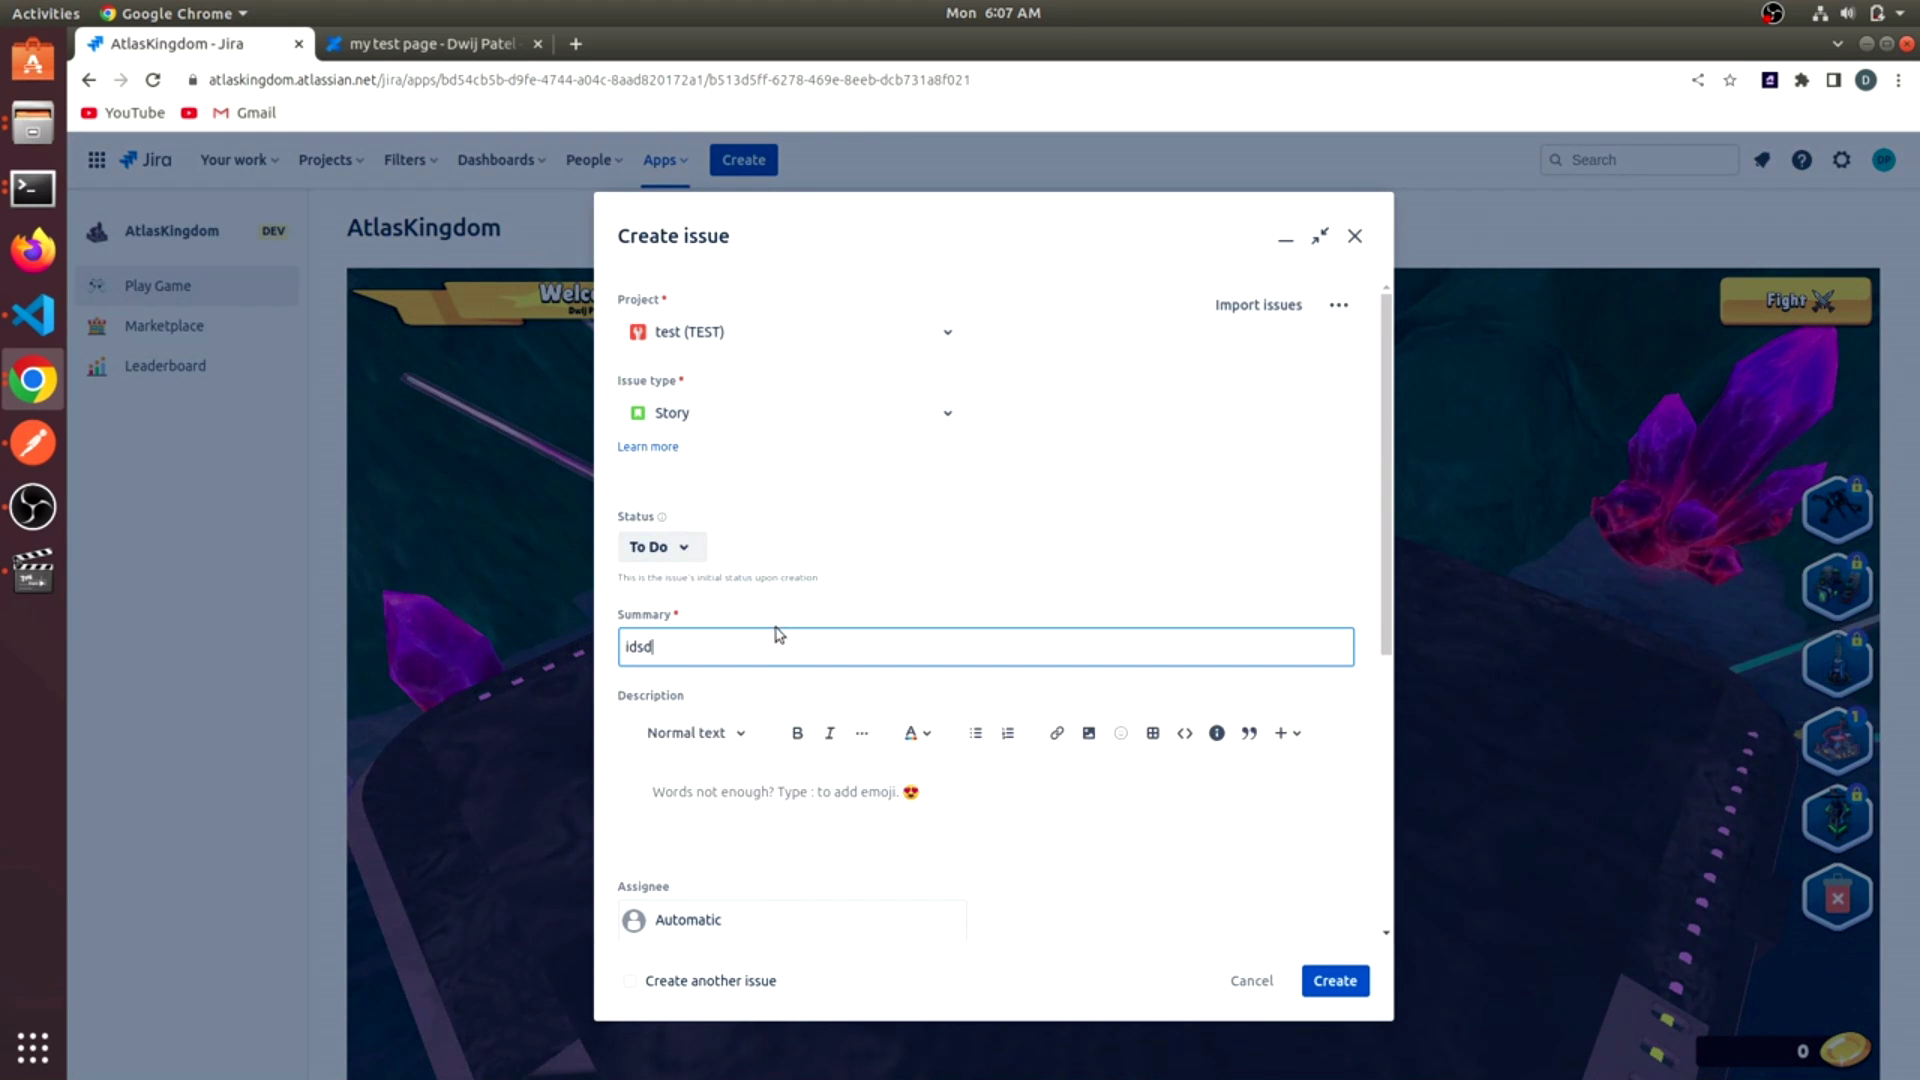1920x1080 pixels.
Task: Switch to my test page browser tab
Action: click(432, 44)
